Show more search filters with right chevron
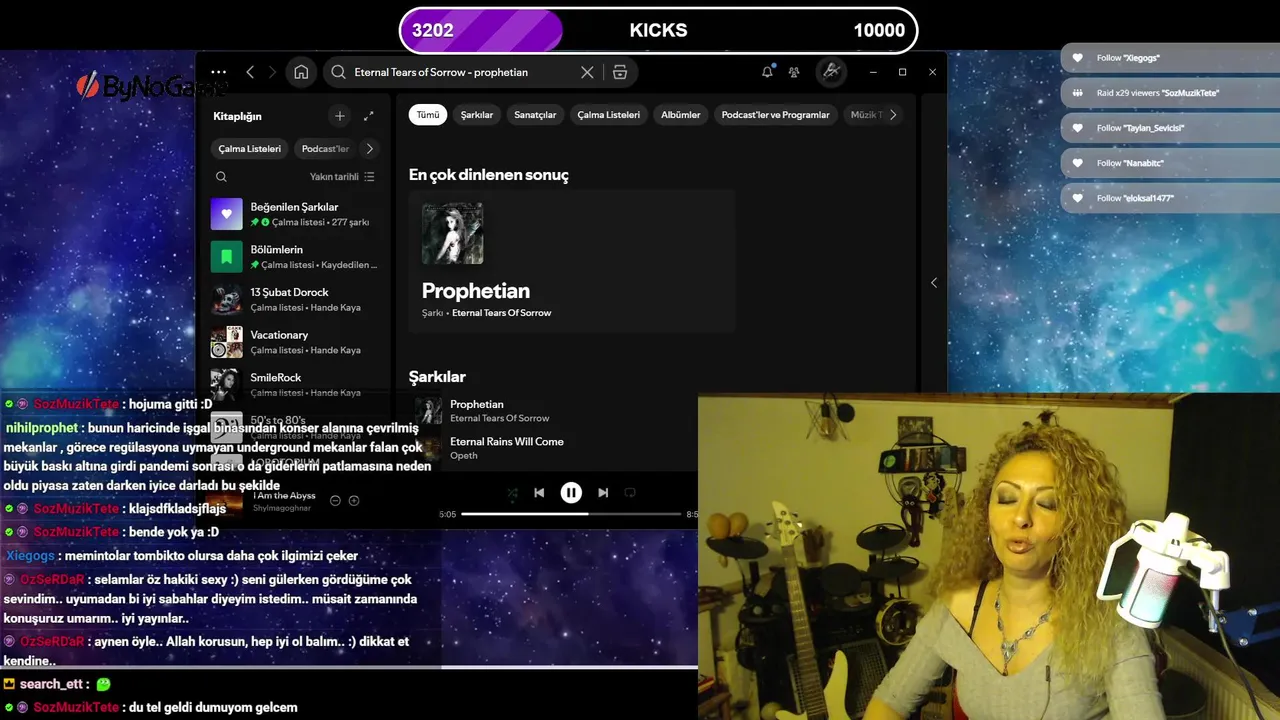Viewport: 1280px width, 720px height. (893, 115)
